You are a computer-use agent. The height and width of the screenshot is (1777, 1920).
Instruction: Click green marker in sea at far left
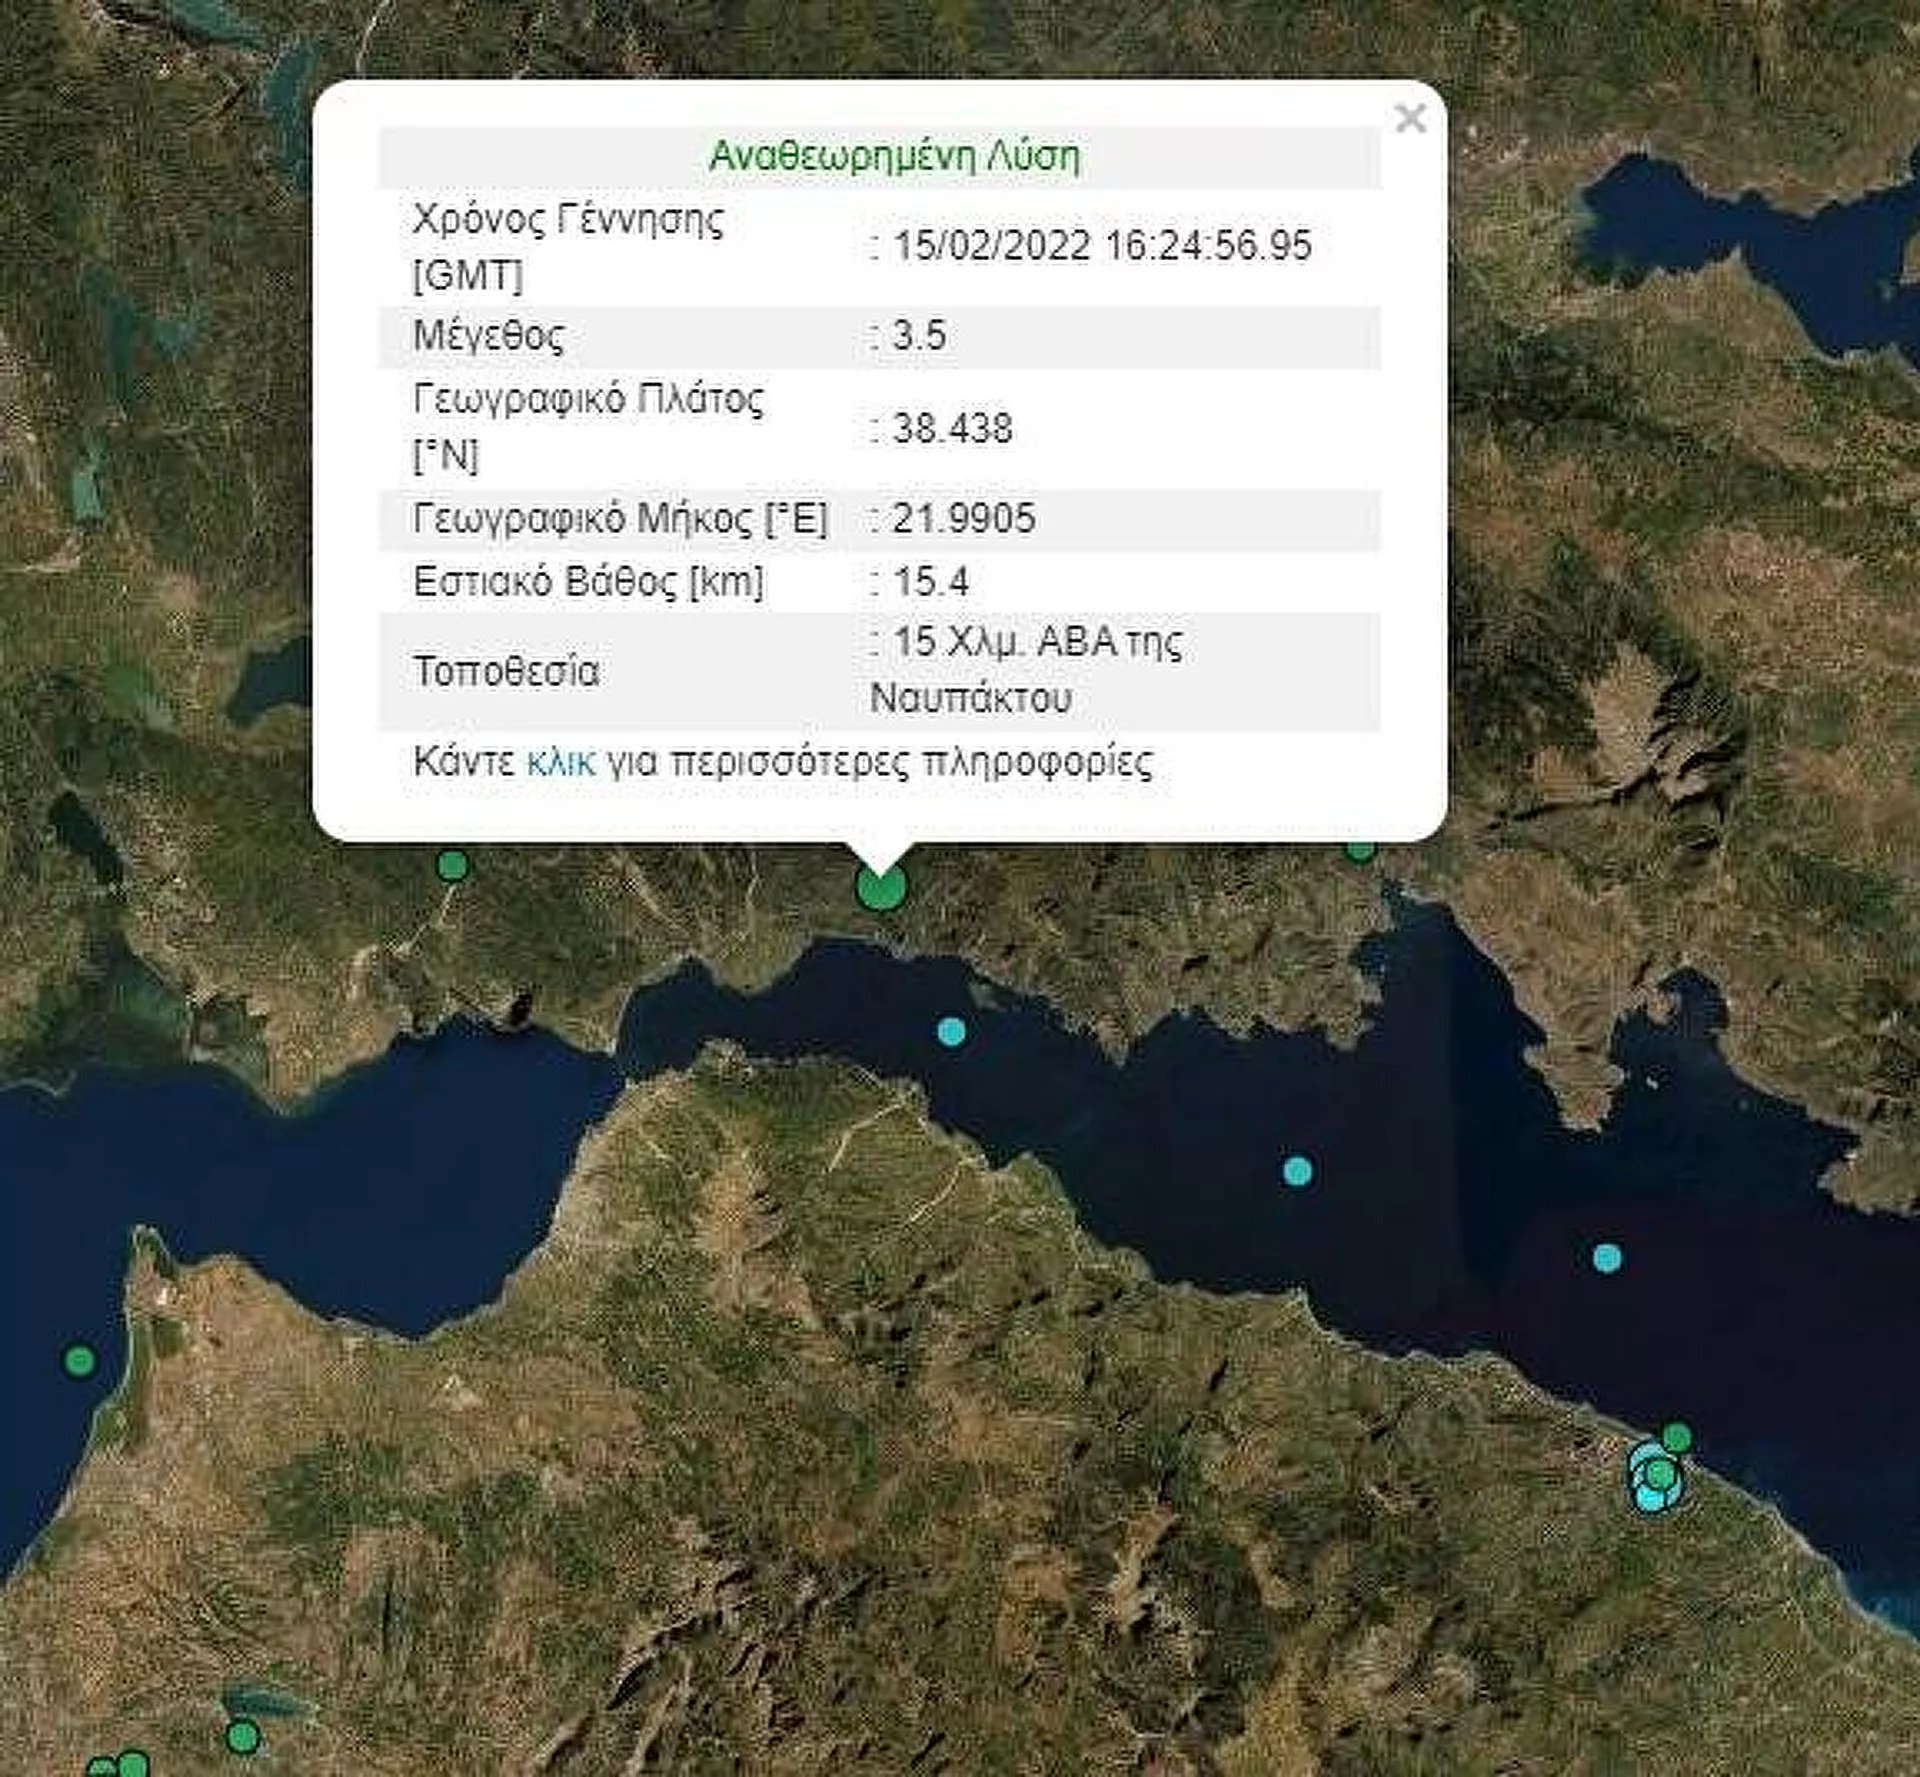pos(79,1360)
